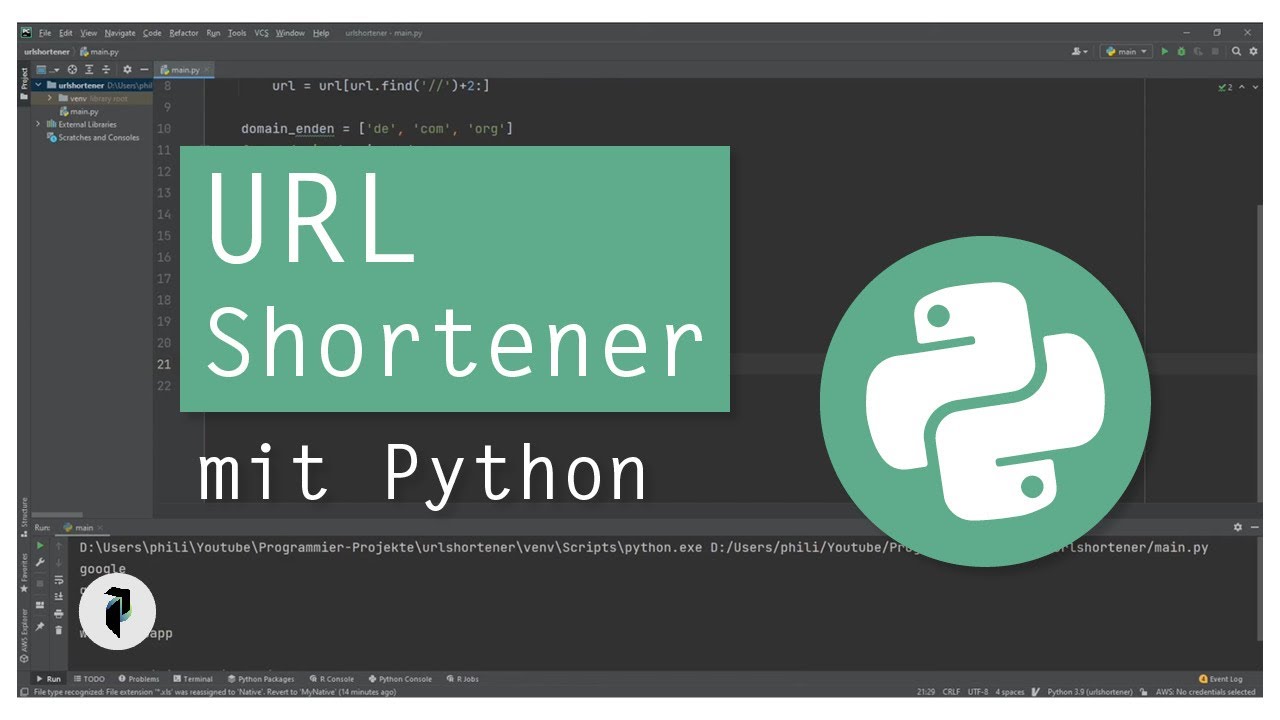The width and height of the screenshot is (1280, 720).
Task: Jump to next highlighted problem arrow
Action: (1256, 87)
